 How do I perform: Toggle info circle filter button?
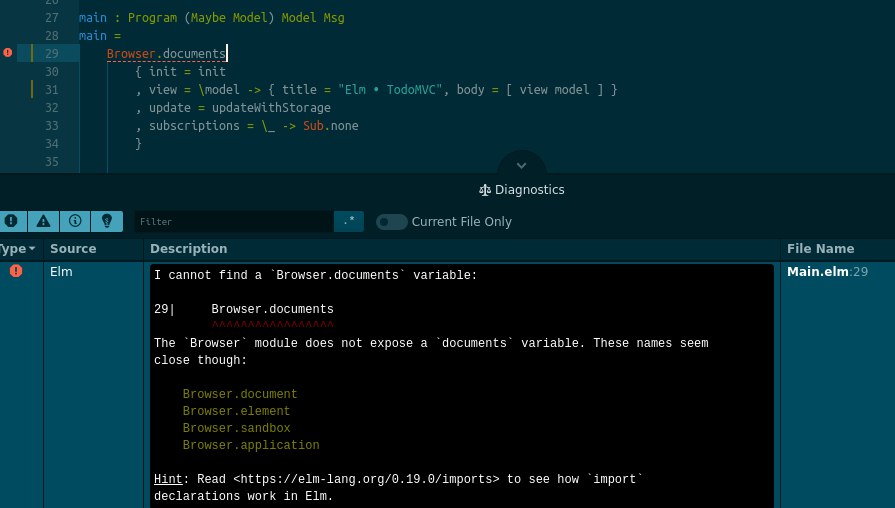coord(75,221)
